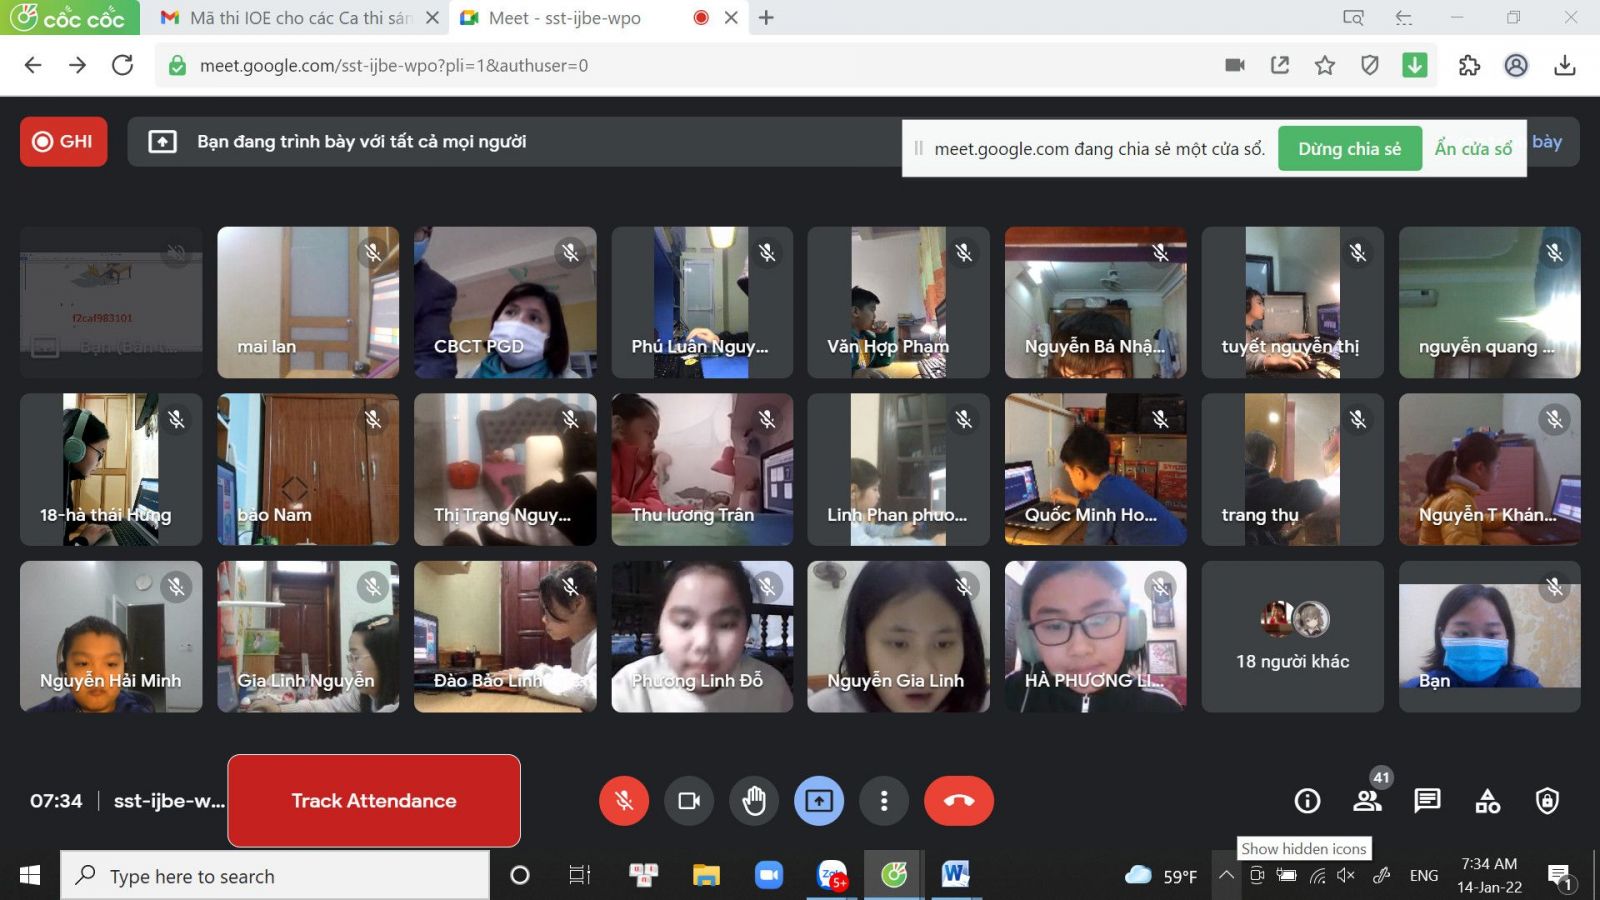This screenshot has height=900, width=1600.
Task: Expand the 18 người khác tile
Action: click(x=1292, y=637)
